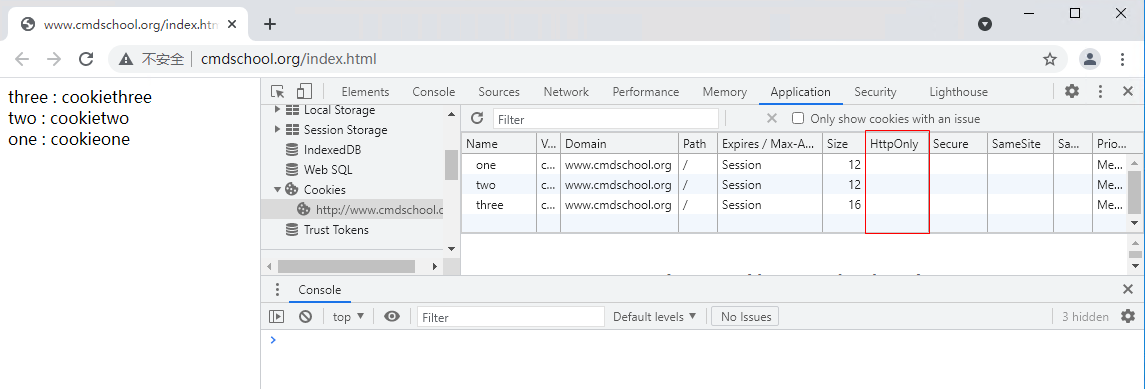The width and height of the screenshot is (1145, 389).
Task: Switch to the Elements tab
Action: tap(365, 92)
